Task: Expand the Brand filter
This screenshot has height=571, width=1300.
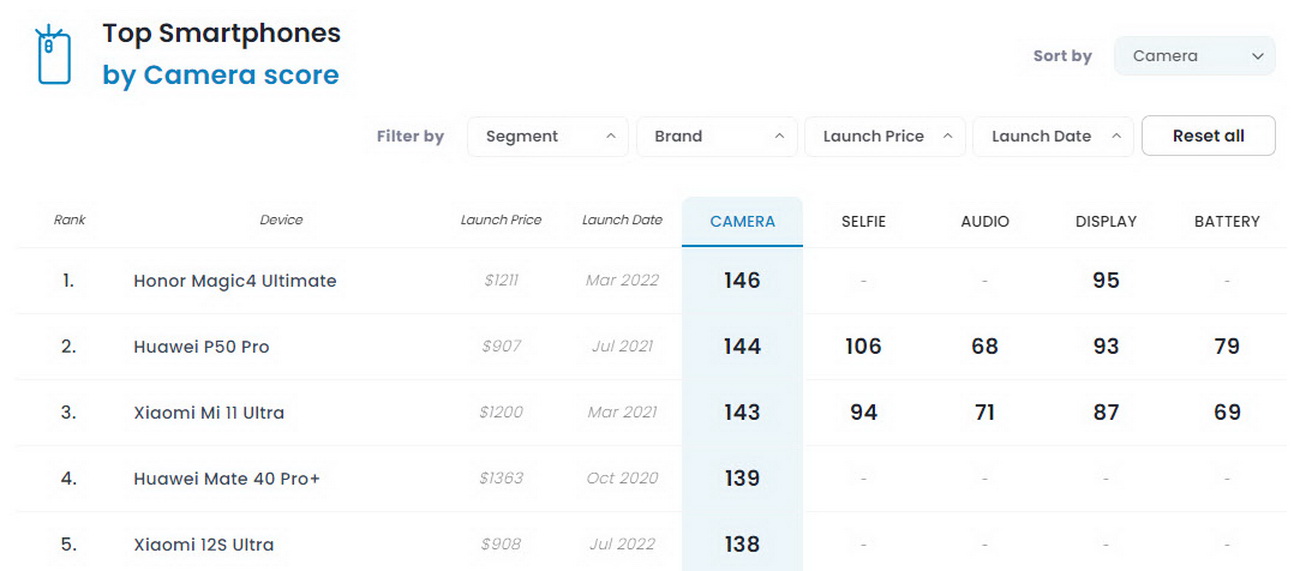Action: [x=717, y=136]
